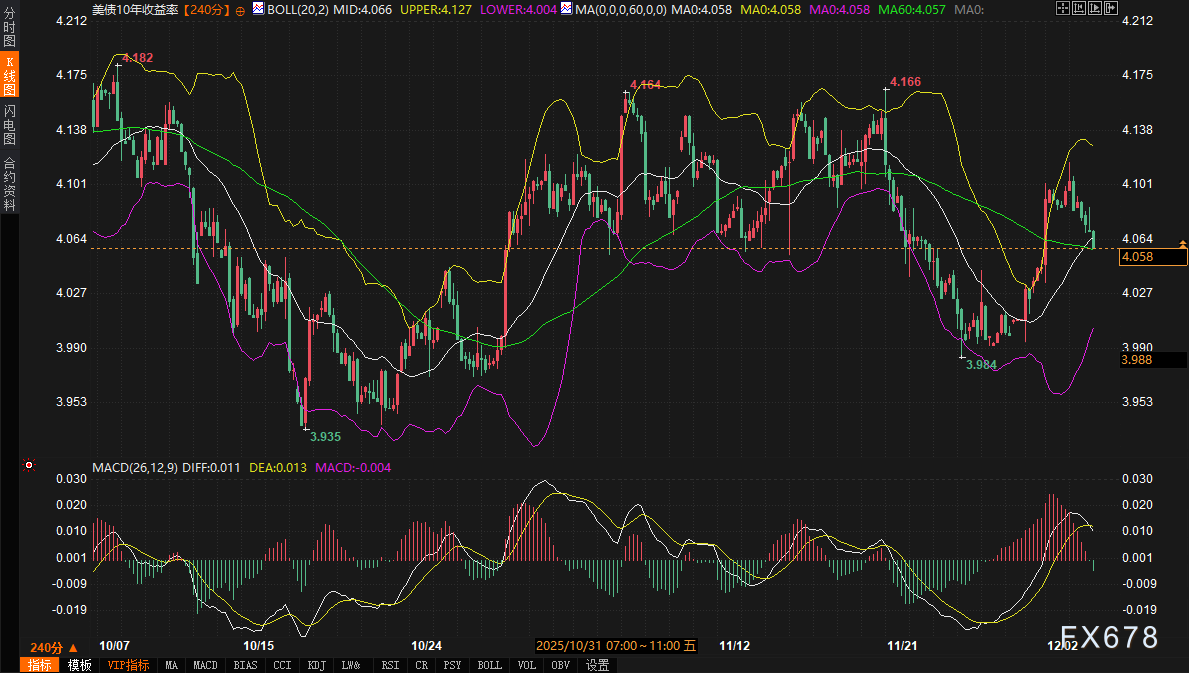
Task: Click the last of four top-right chart icons
Action: 1109,8
